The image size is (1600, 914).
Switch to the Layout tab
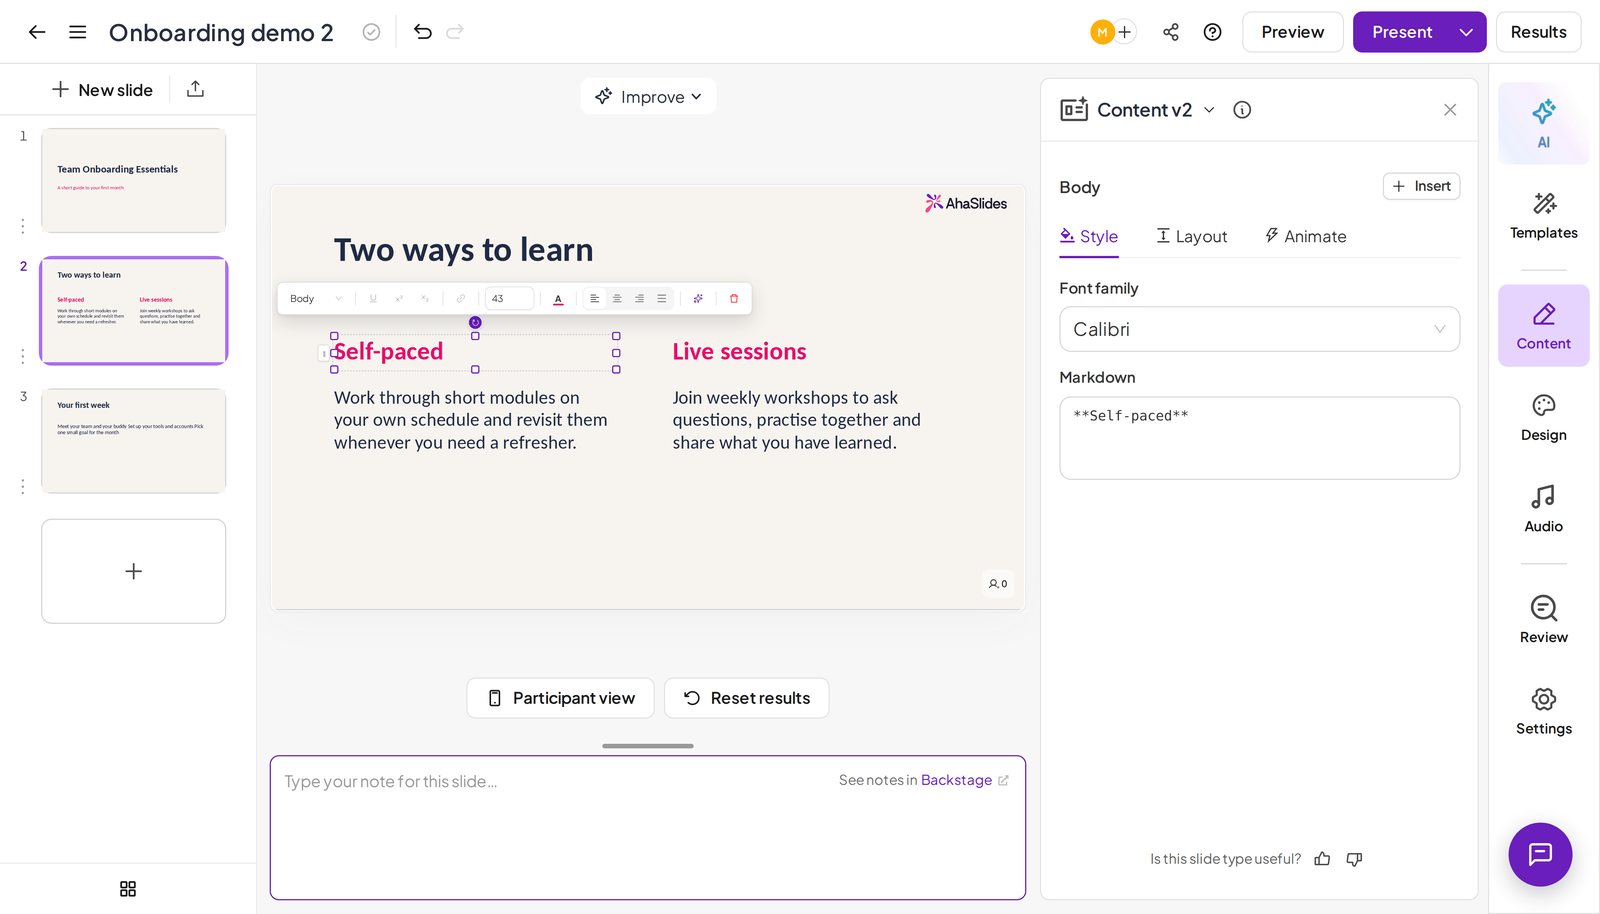1191,237
